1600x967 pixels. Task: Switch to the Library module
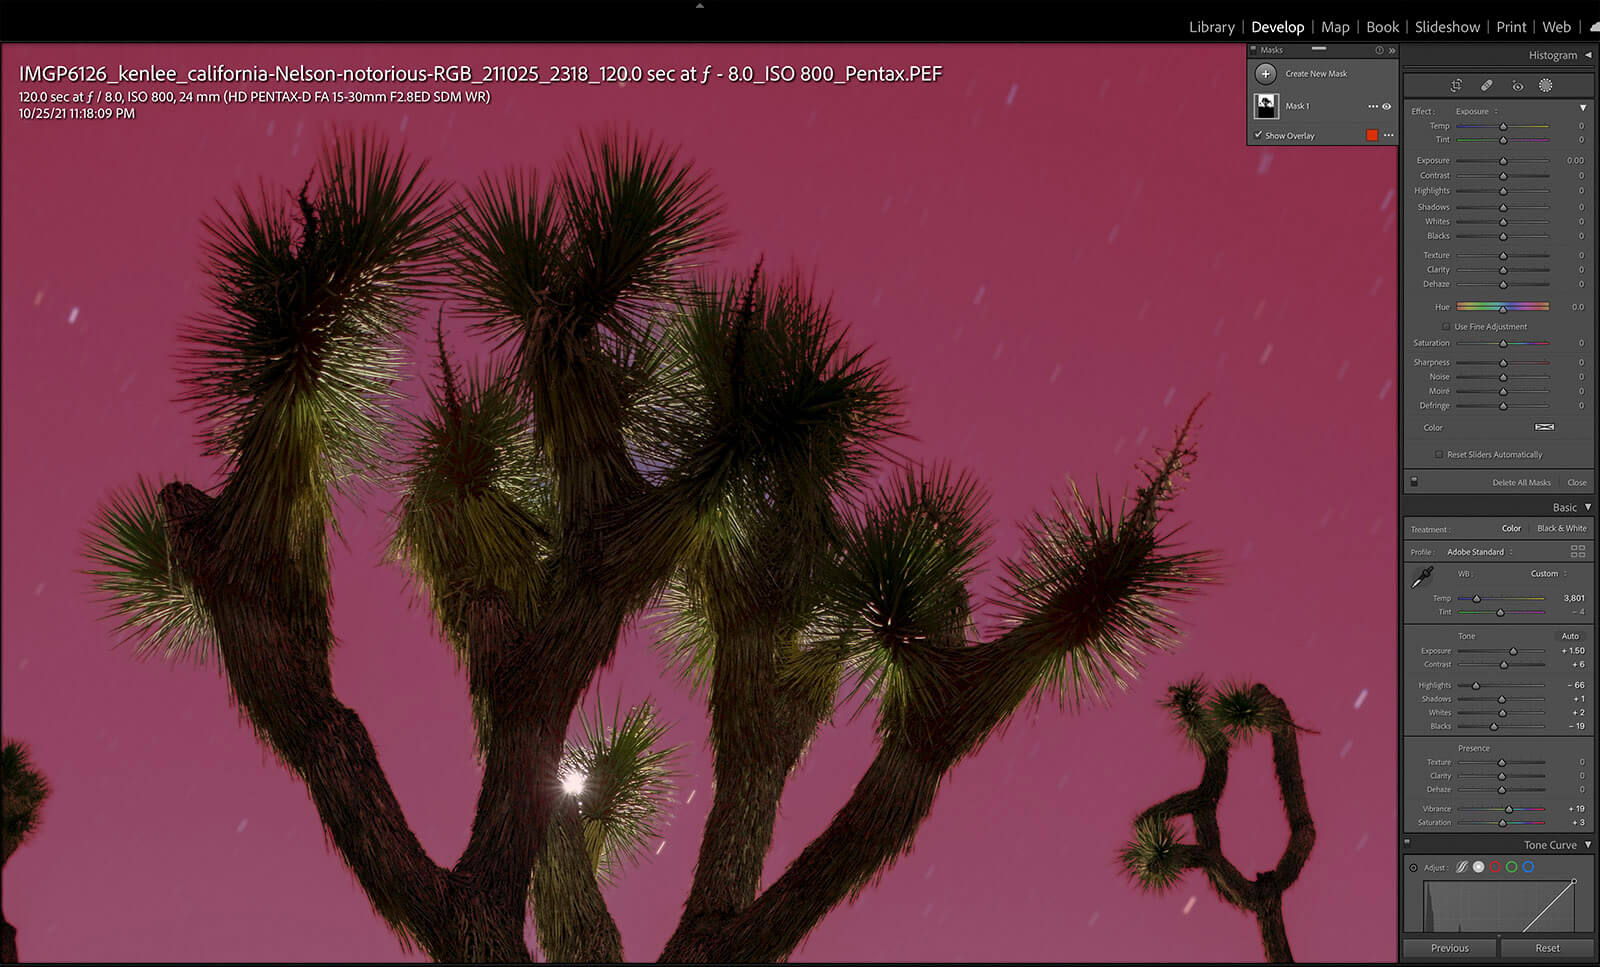1211,27
